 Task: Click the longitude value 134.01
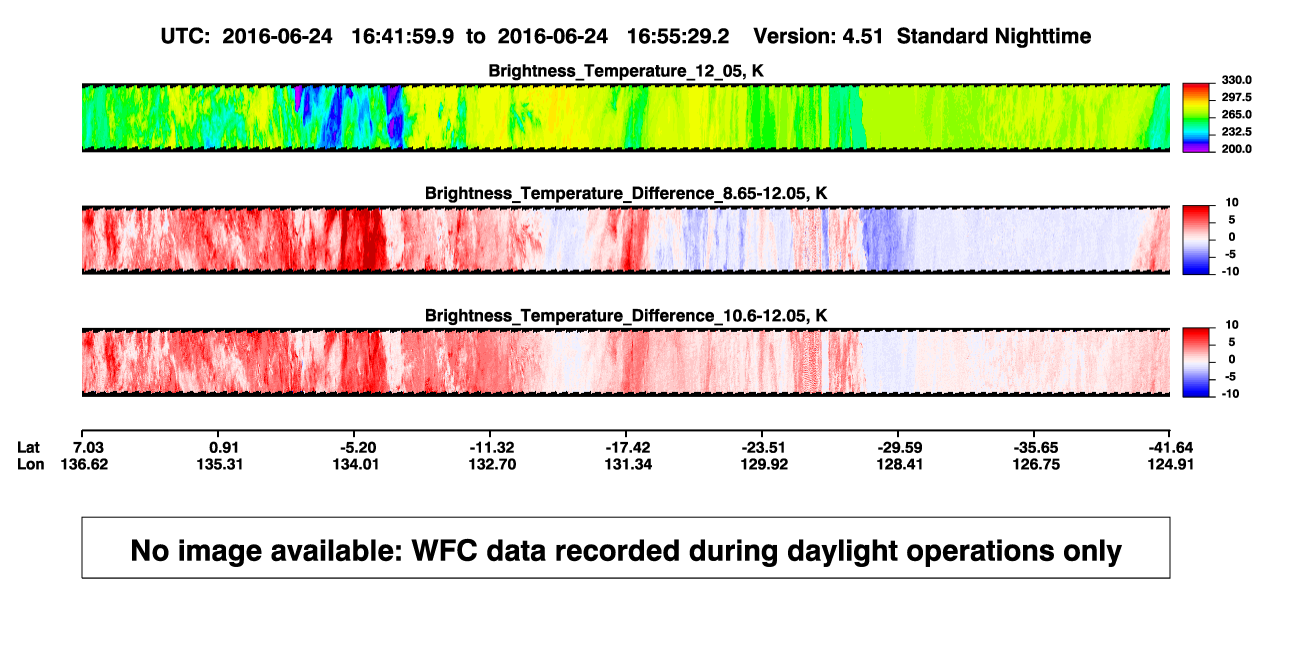click(358, 464)
